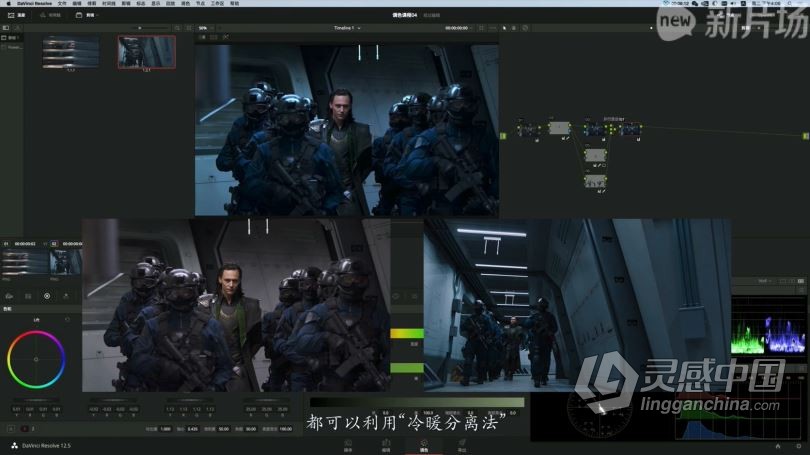Image resolution: width=810 pixels, height=455 pixels.
Task: Toggle the 时间线 panel button in top toolbar
Action: [50, 15]
